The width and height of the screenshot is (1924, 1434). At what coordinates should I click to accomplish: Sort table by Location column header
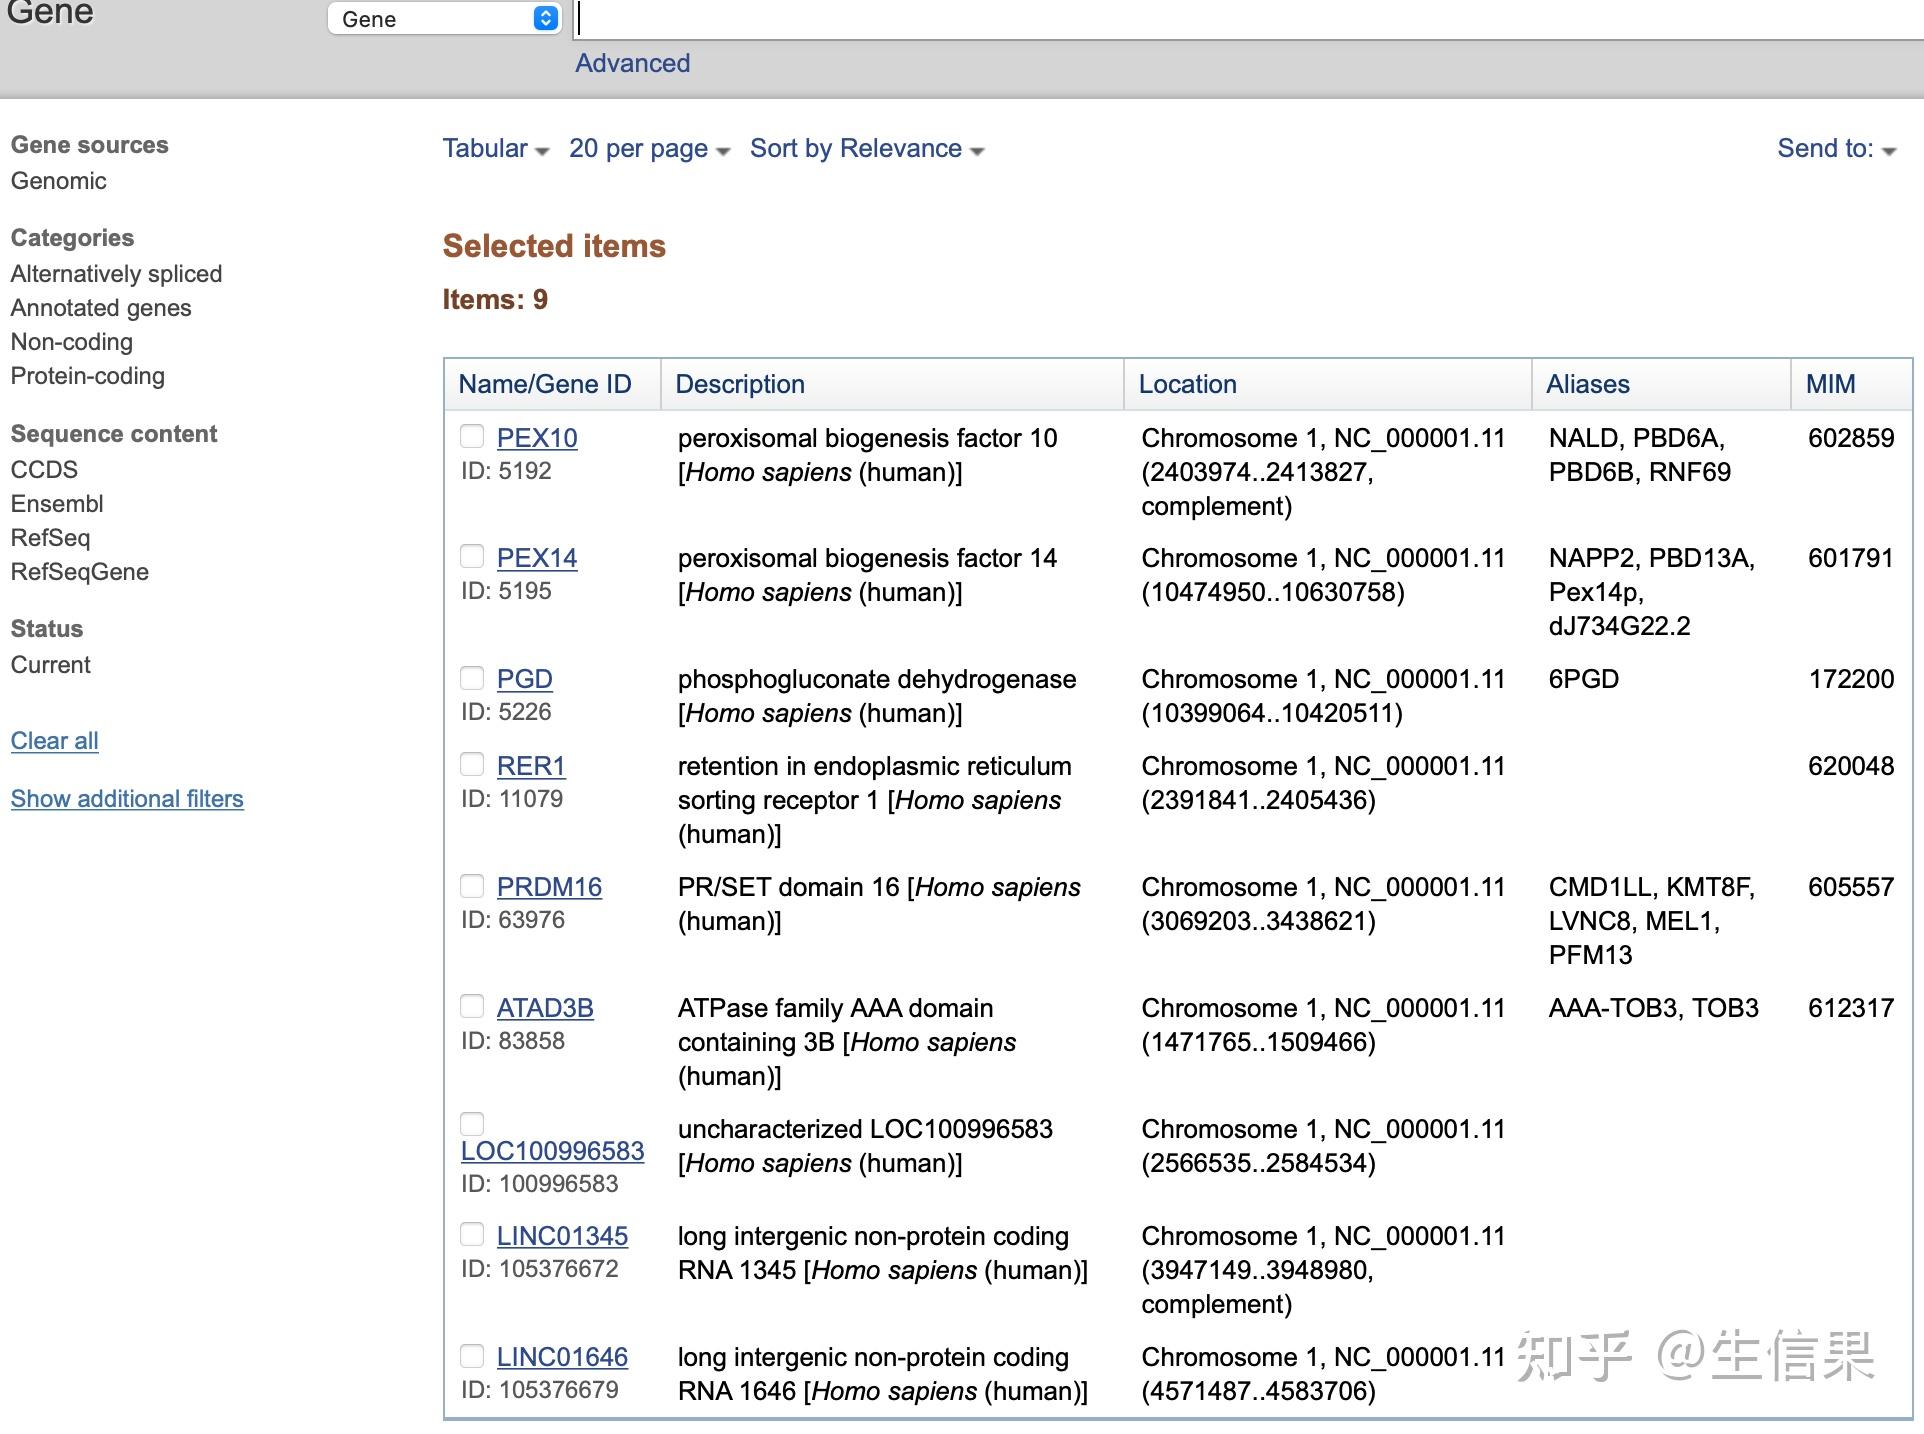pyautogui.click(x=1187, y=384)
